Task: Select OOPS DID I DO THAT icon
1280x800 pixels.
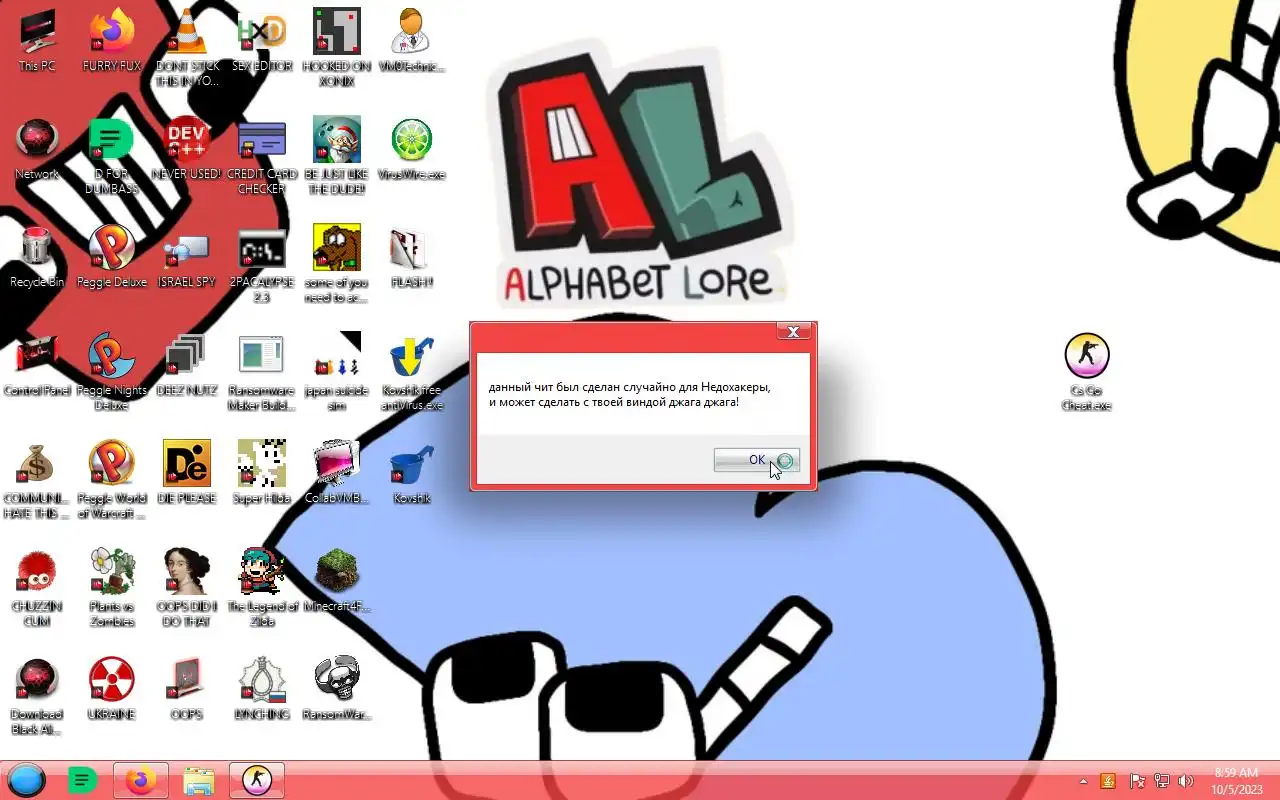Action: 187,587
